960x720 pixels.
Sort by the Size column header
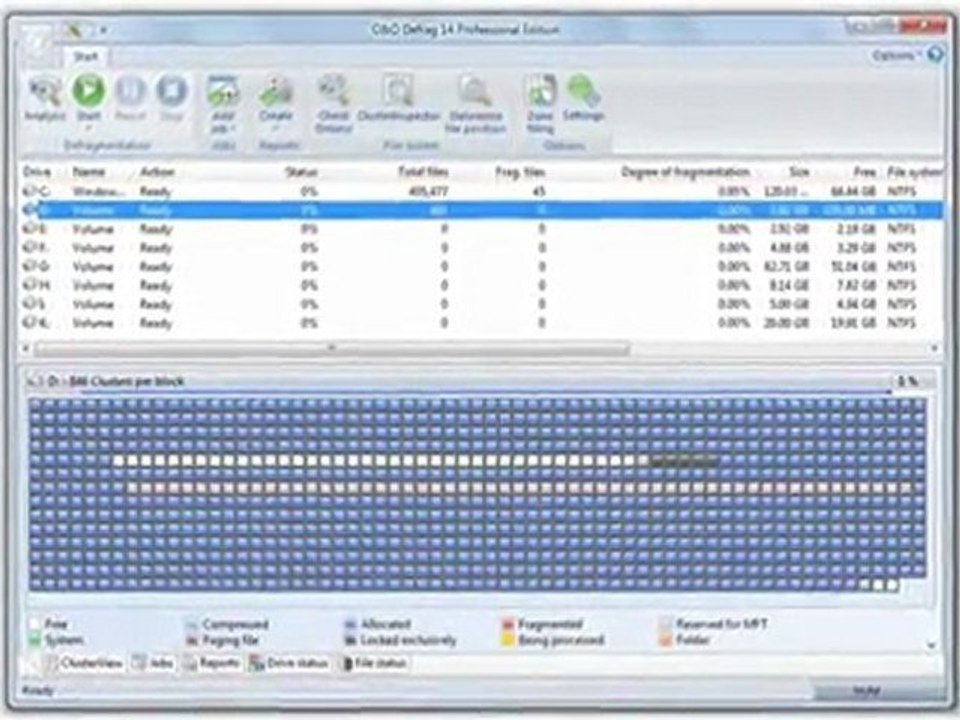799,172
